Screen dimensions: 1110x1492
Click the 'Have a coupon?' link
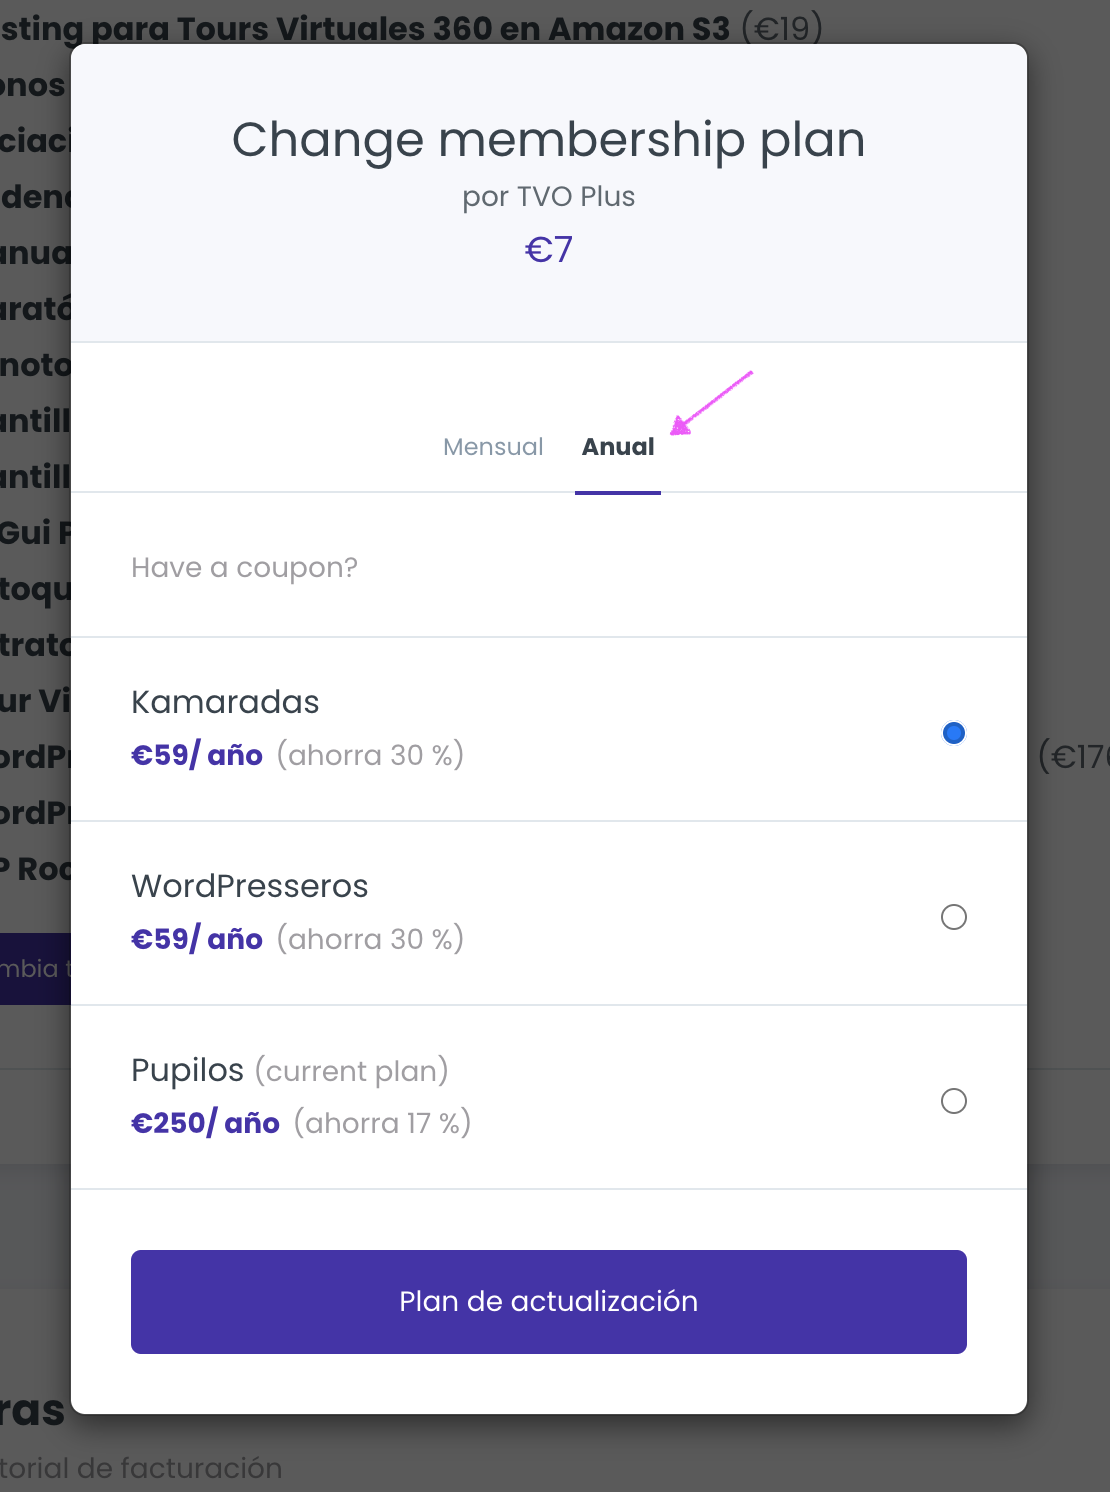(x=244, y=568)
